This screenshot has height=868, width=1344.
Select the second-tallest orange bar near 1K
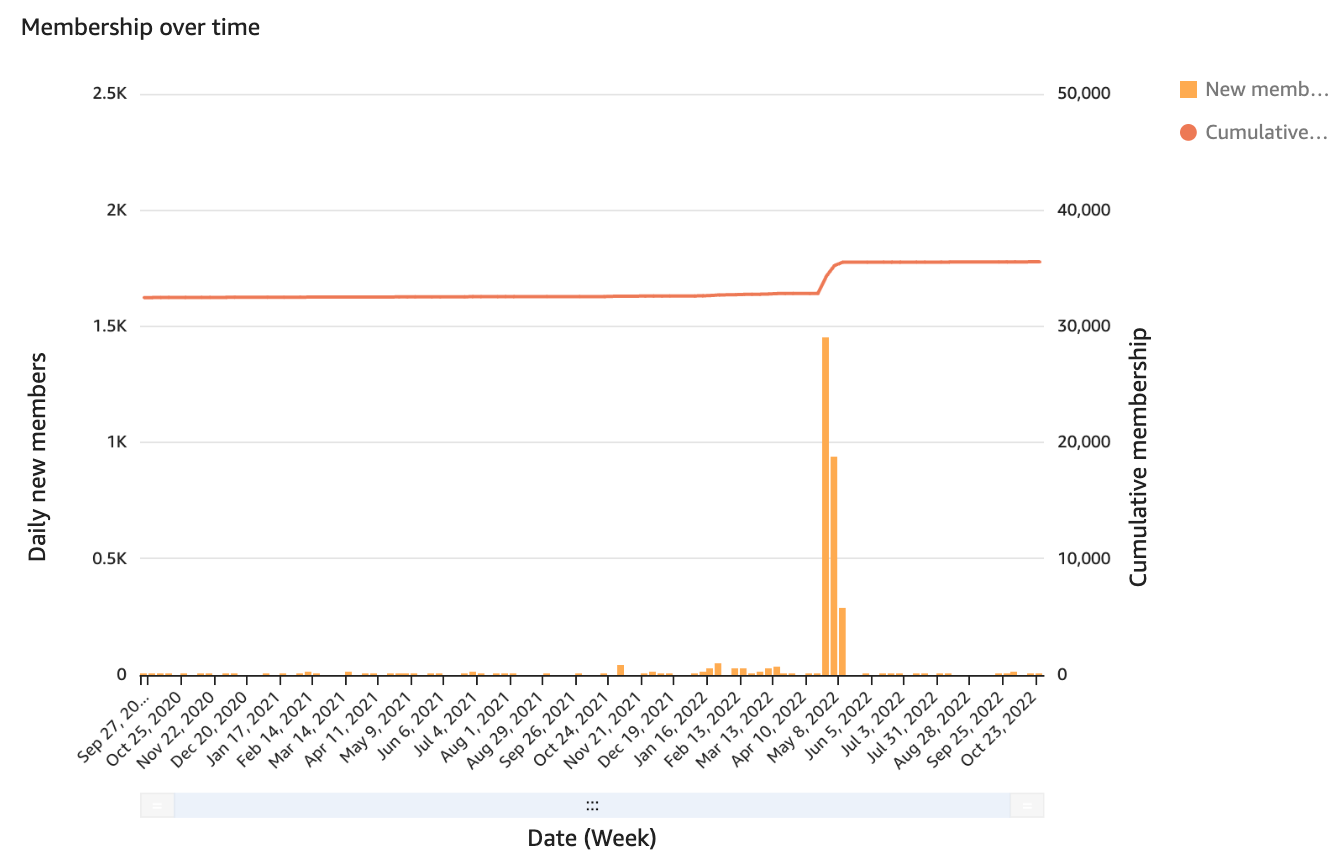coord(834,565)
